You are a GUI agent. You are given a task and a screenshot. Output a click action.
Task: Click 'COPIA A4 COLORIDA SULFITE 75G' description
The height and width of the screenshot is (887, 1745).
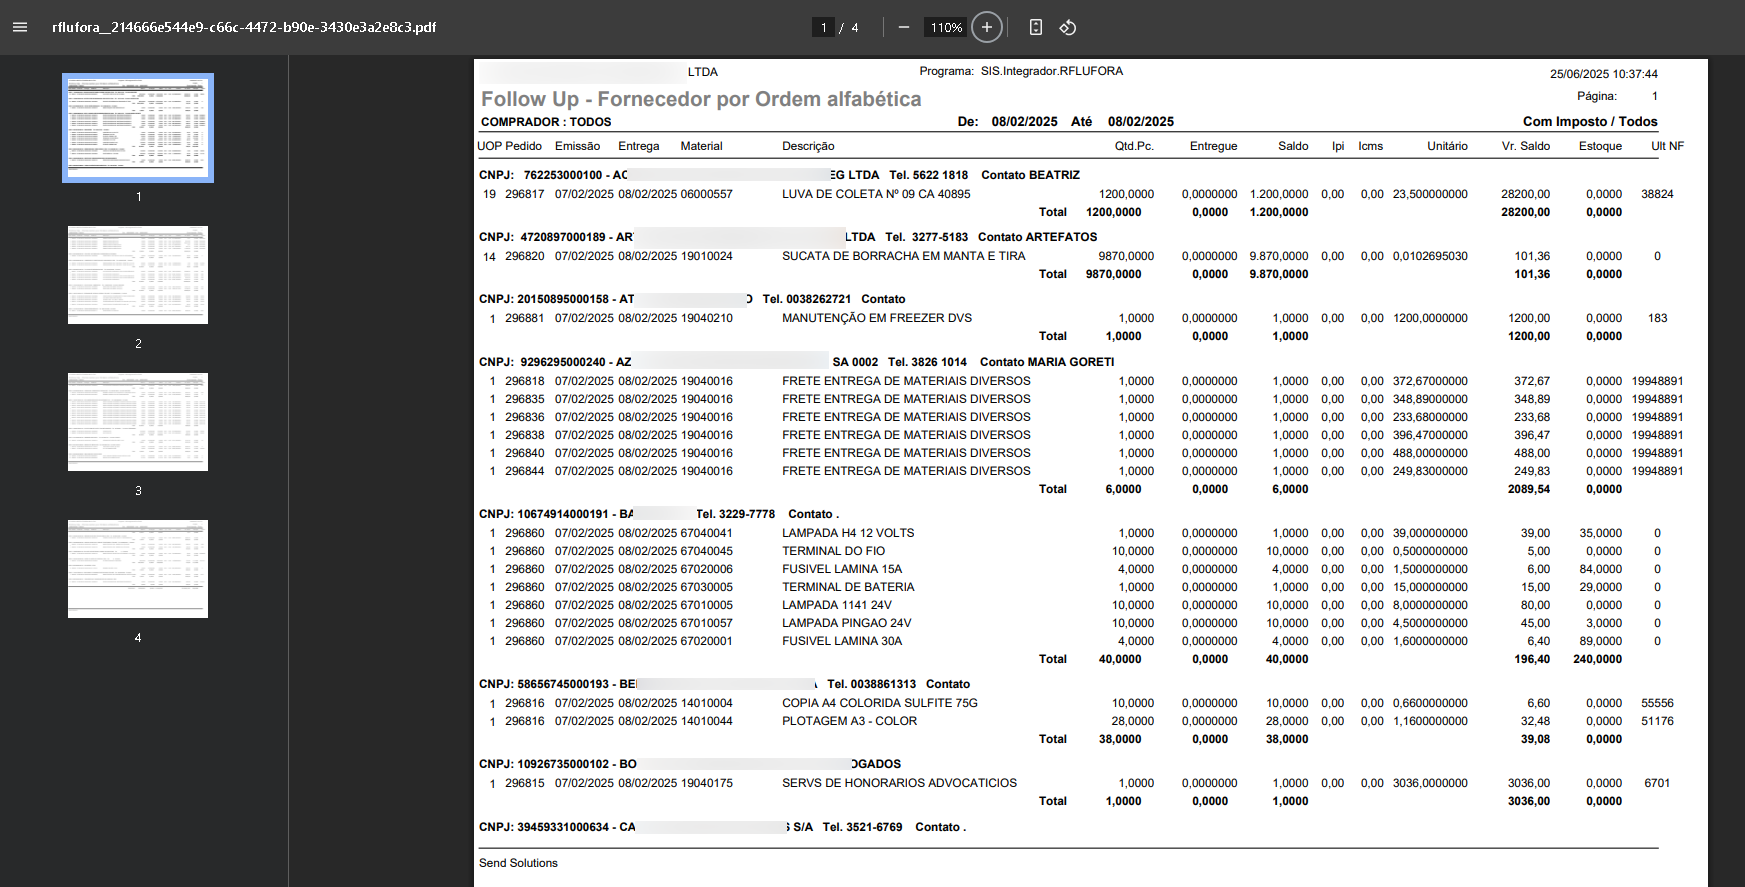(880, 703)
